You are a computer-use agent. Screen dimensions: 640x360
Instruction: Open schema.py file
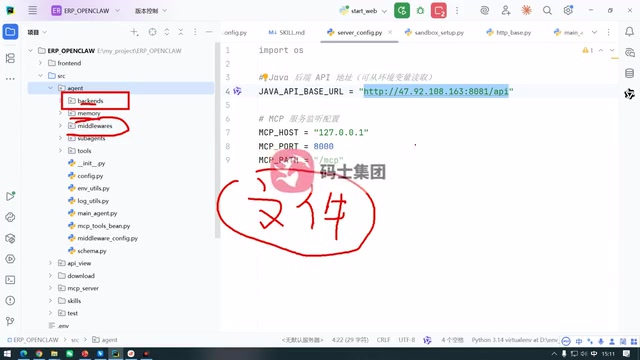[x=92, y=251]
